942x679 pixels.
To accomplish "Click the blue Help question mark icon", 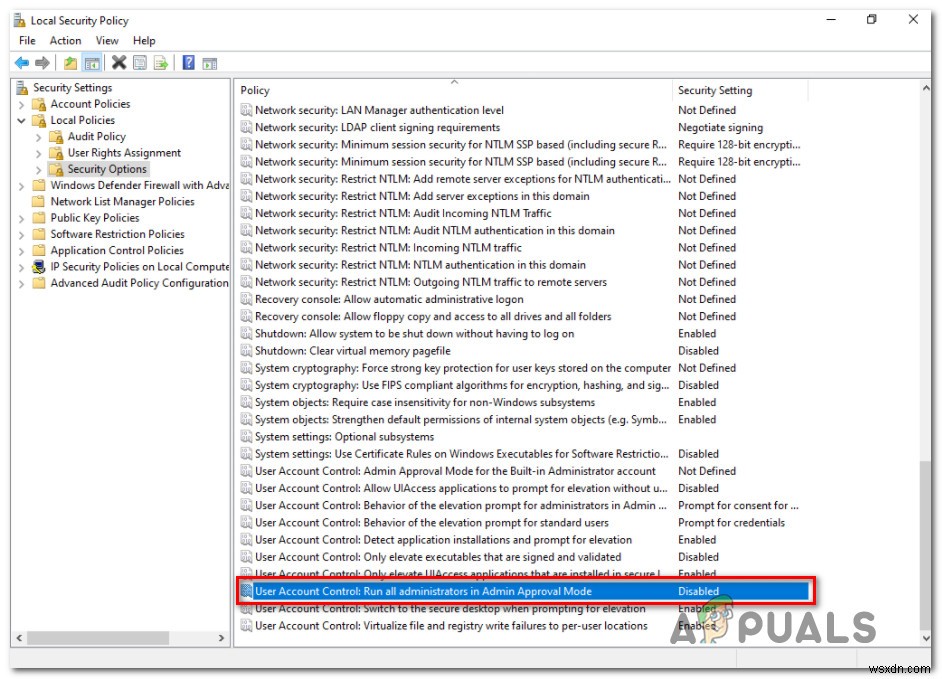I will click(189, 62).
